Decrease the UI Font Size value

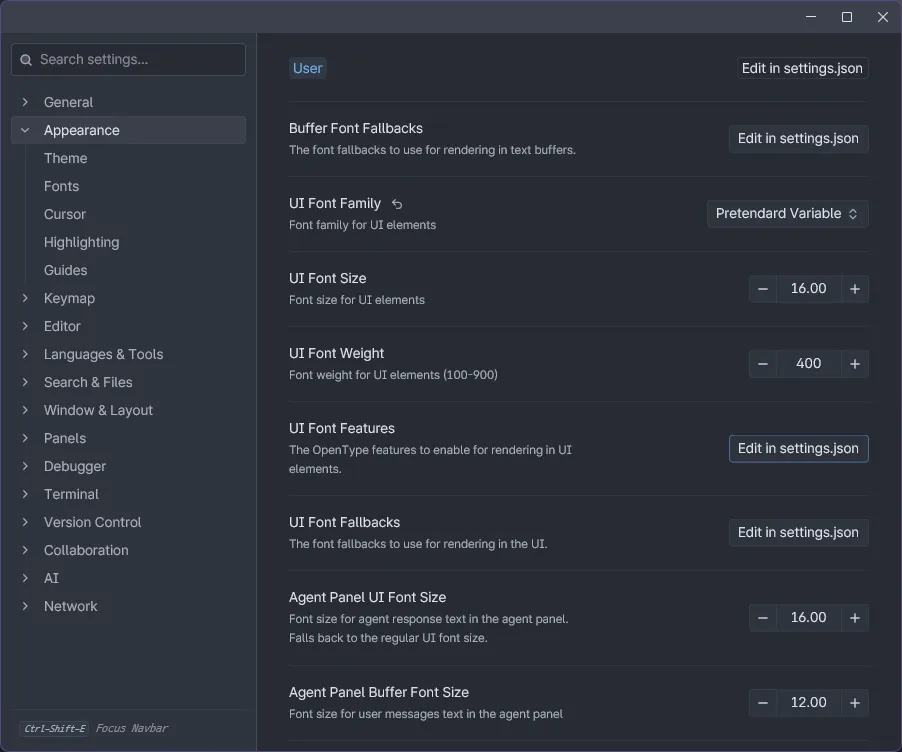tap(763, 289)
